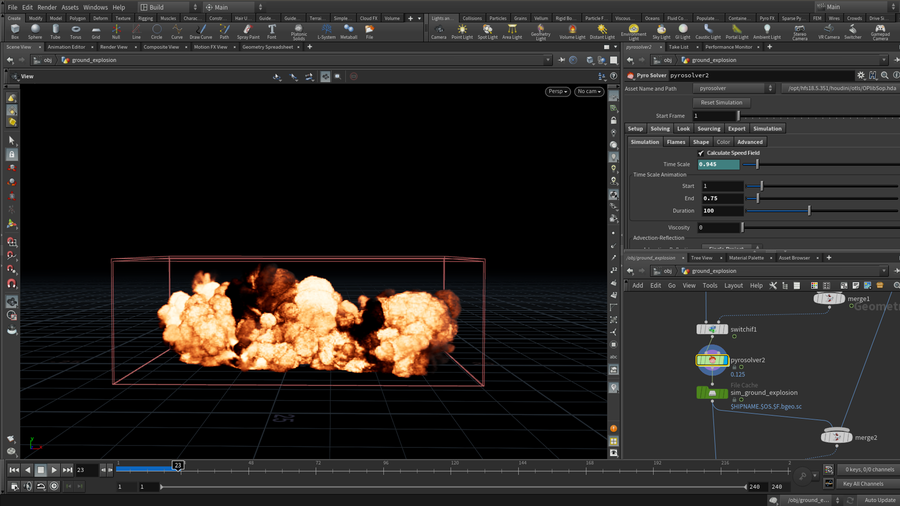Switch to the Geometry Spreadsheet tab
900x506 pixels.
pos(267,47)
